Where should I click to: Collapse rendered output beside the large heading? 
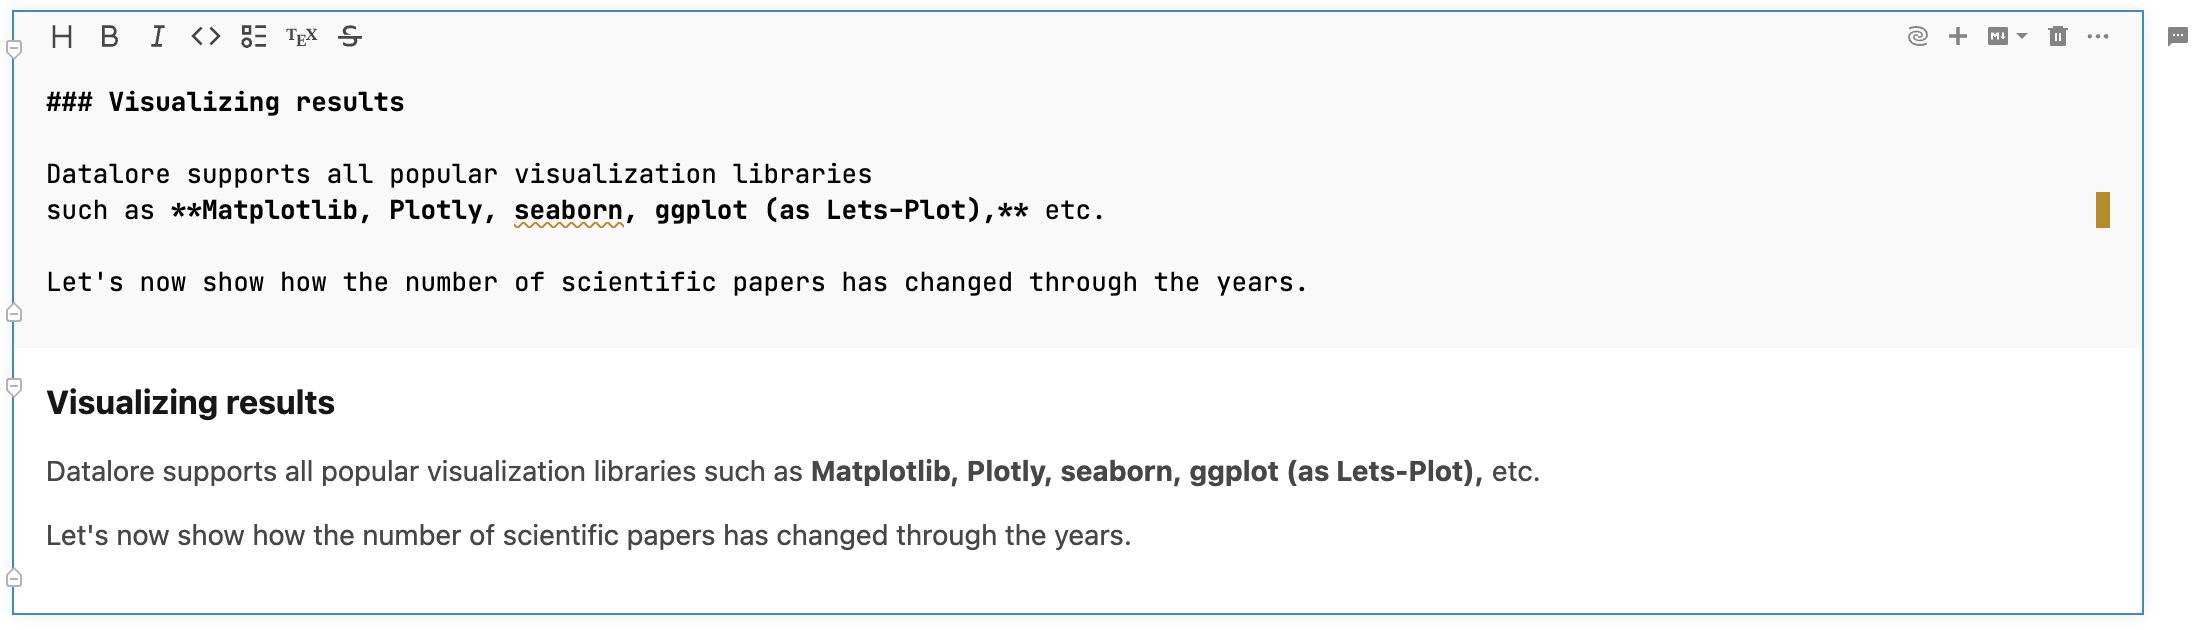[x=14, y=386]
